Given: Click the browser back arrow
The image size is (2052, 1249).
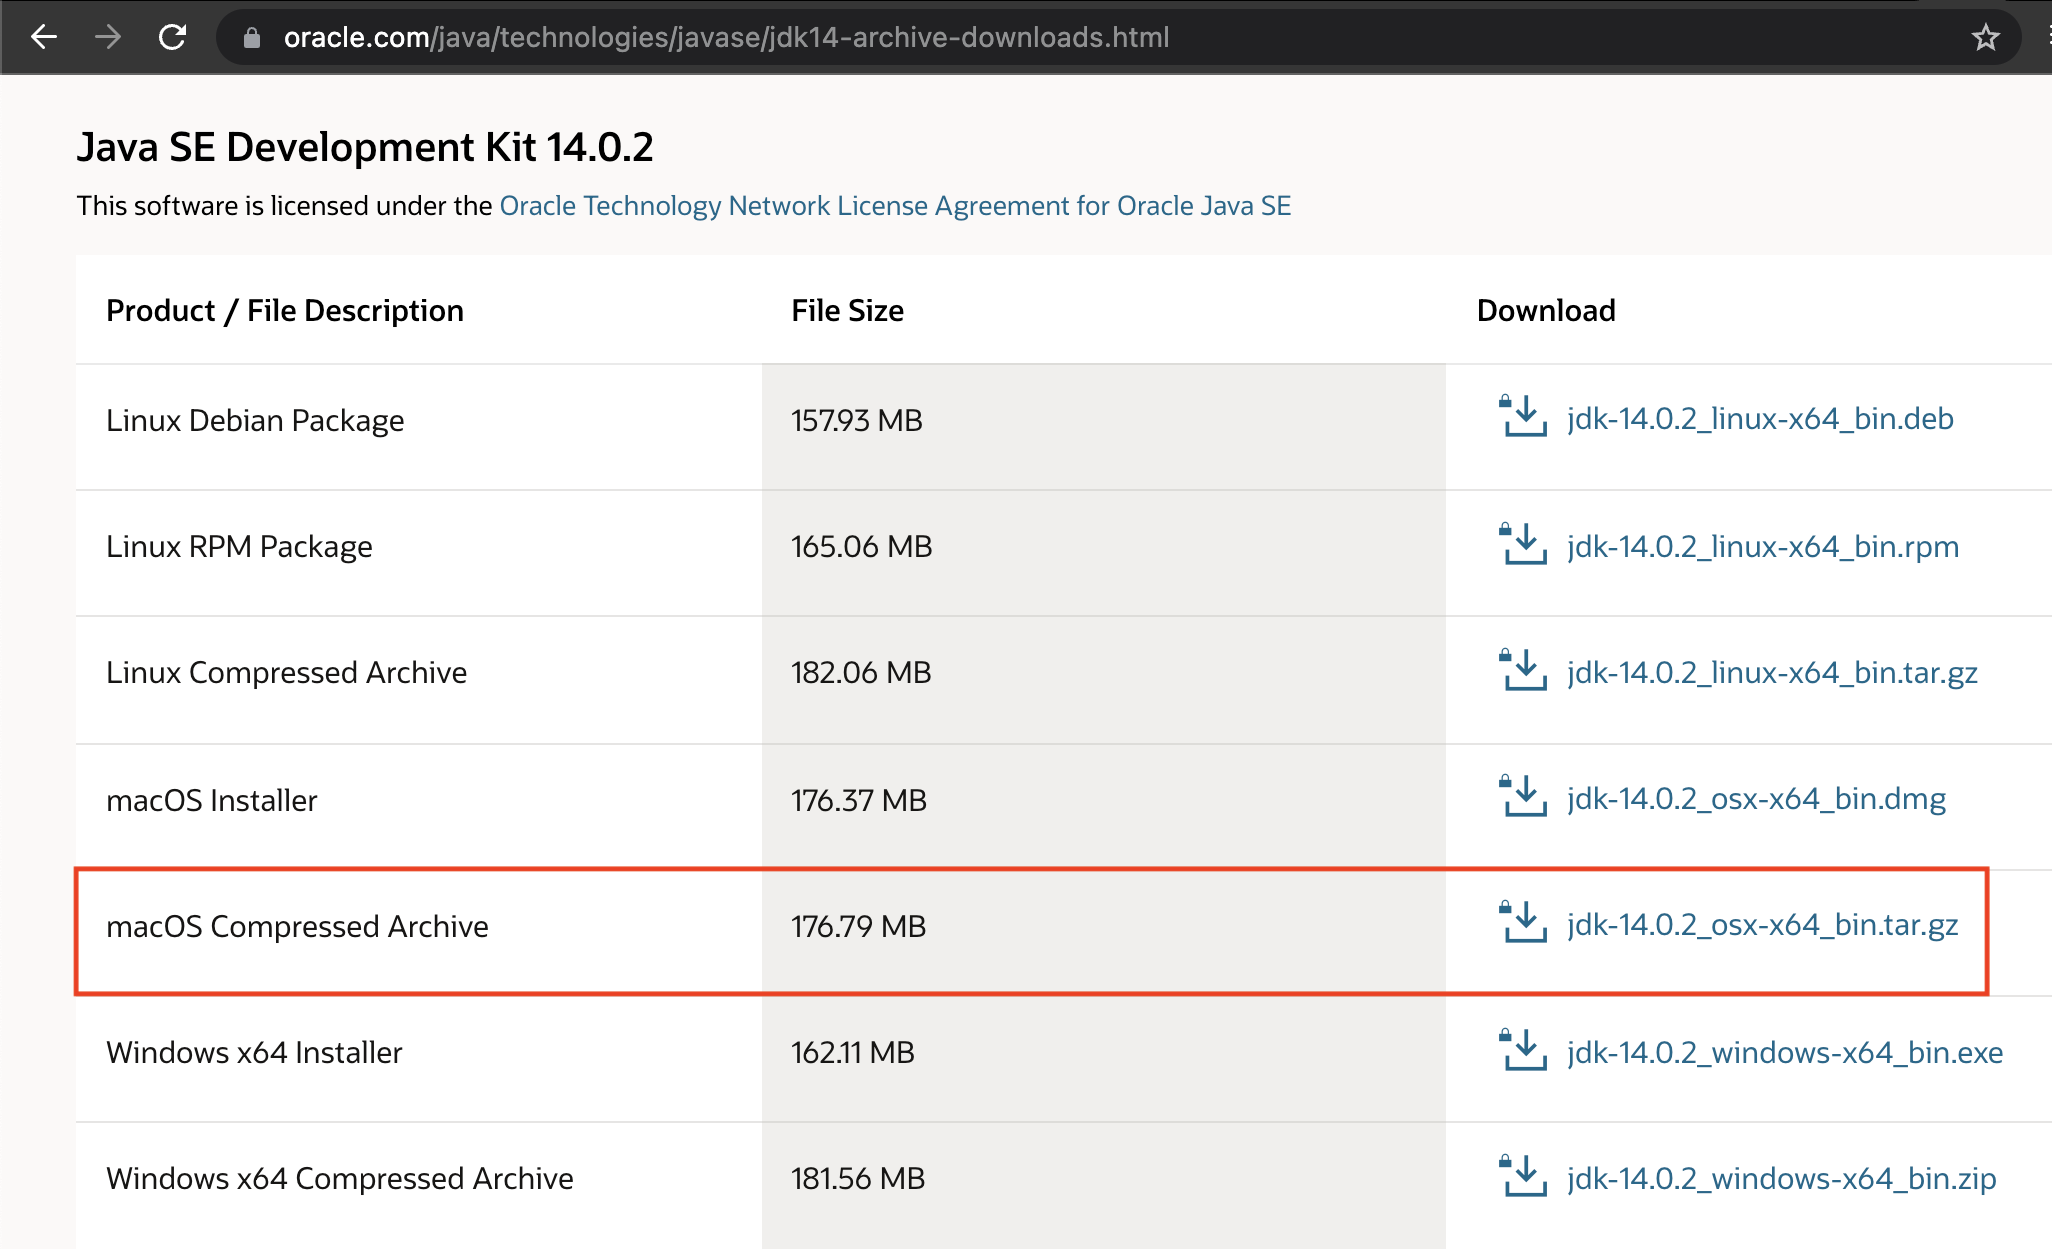Looking at the screenshot, I should pyautogui.click(x=44, y=38).
